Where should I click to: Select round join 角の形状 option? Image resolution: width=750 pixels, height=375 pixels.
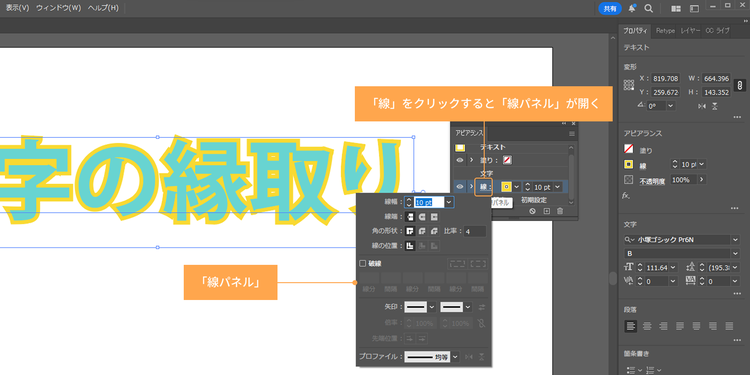tap(422, 232)
